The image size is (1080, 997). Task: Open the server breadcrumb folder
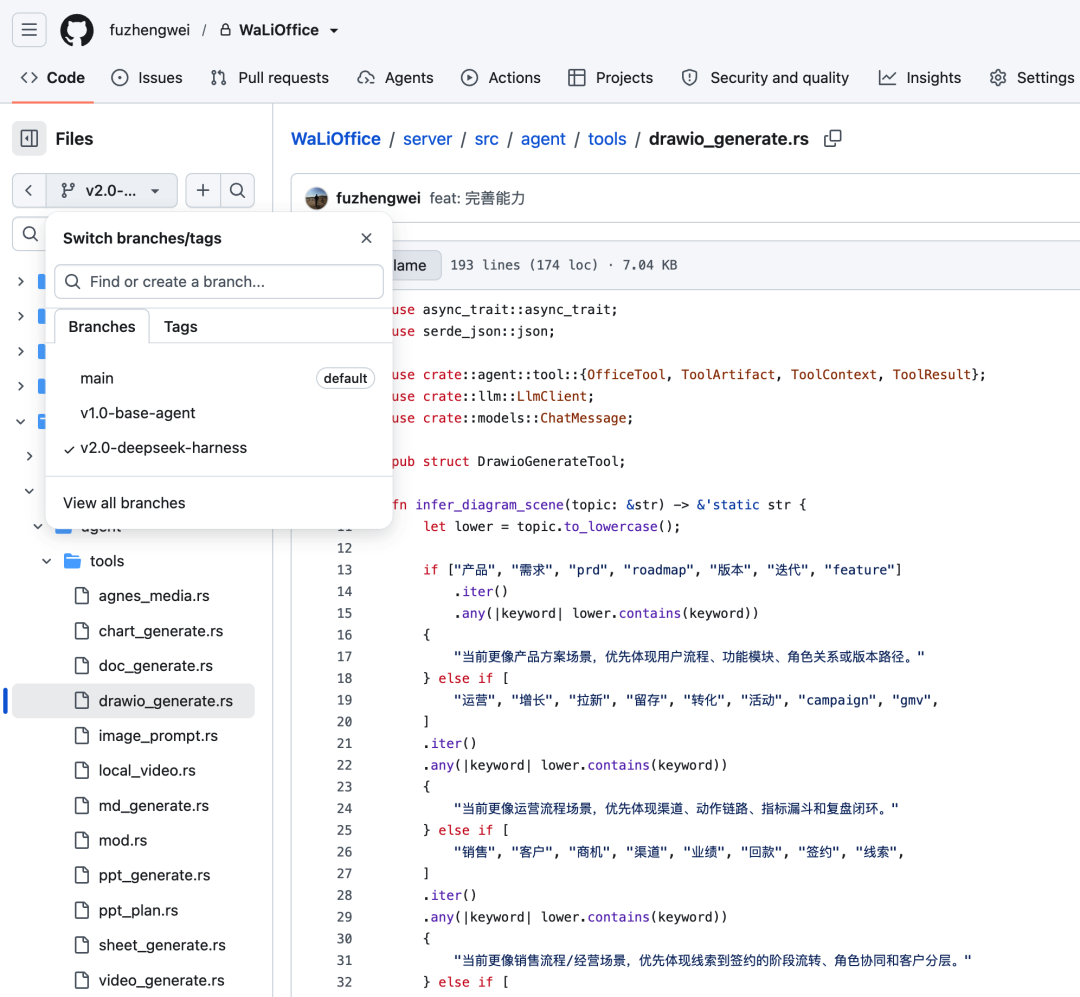(x=427, y=138)
